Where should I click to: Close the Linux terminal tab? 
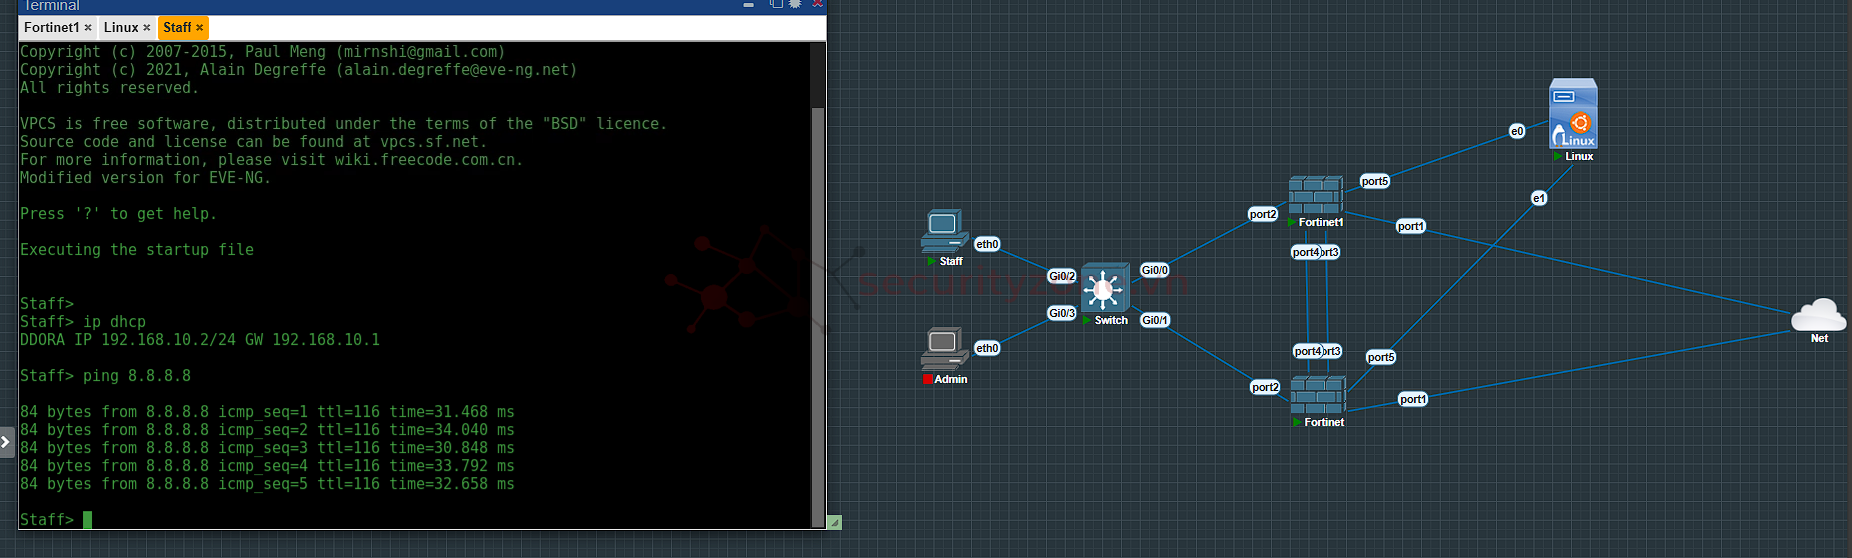coord(147,28)
